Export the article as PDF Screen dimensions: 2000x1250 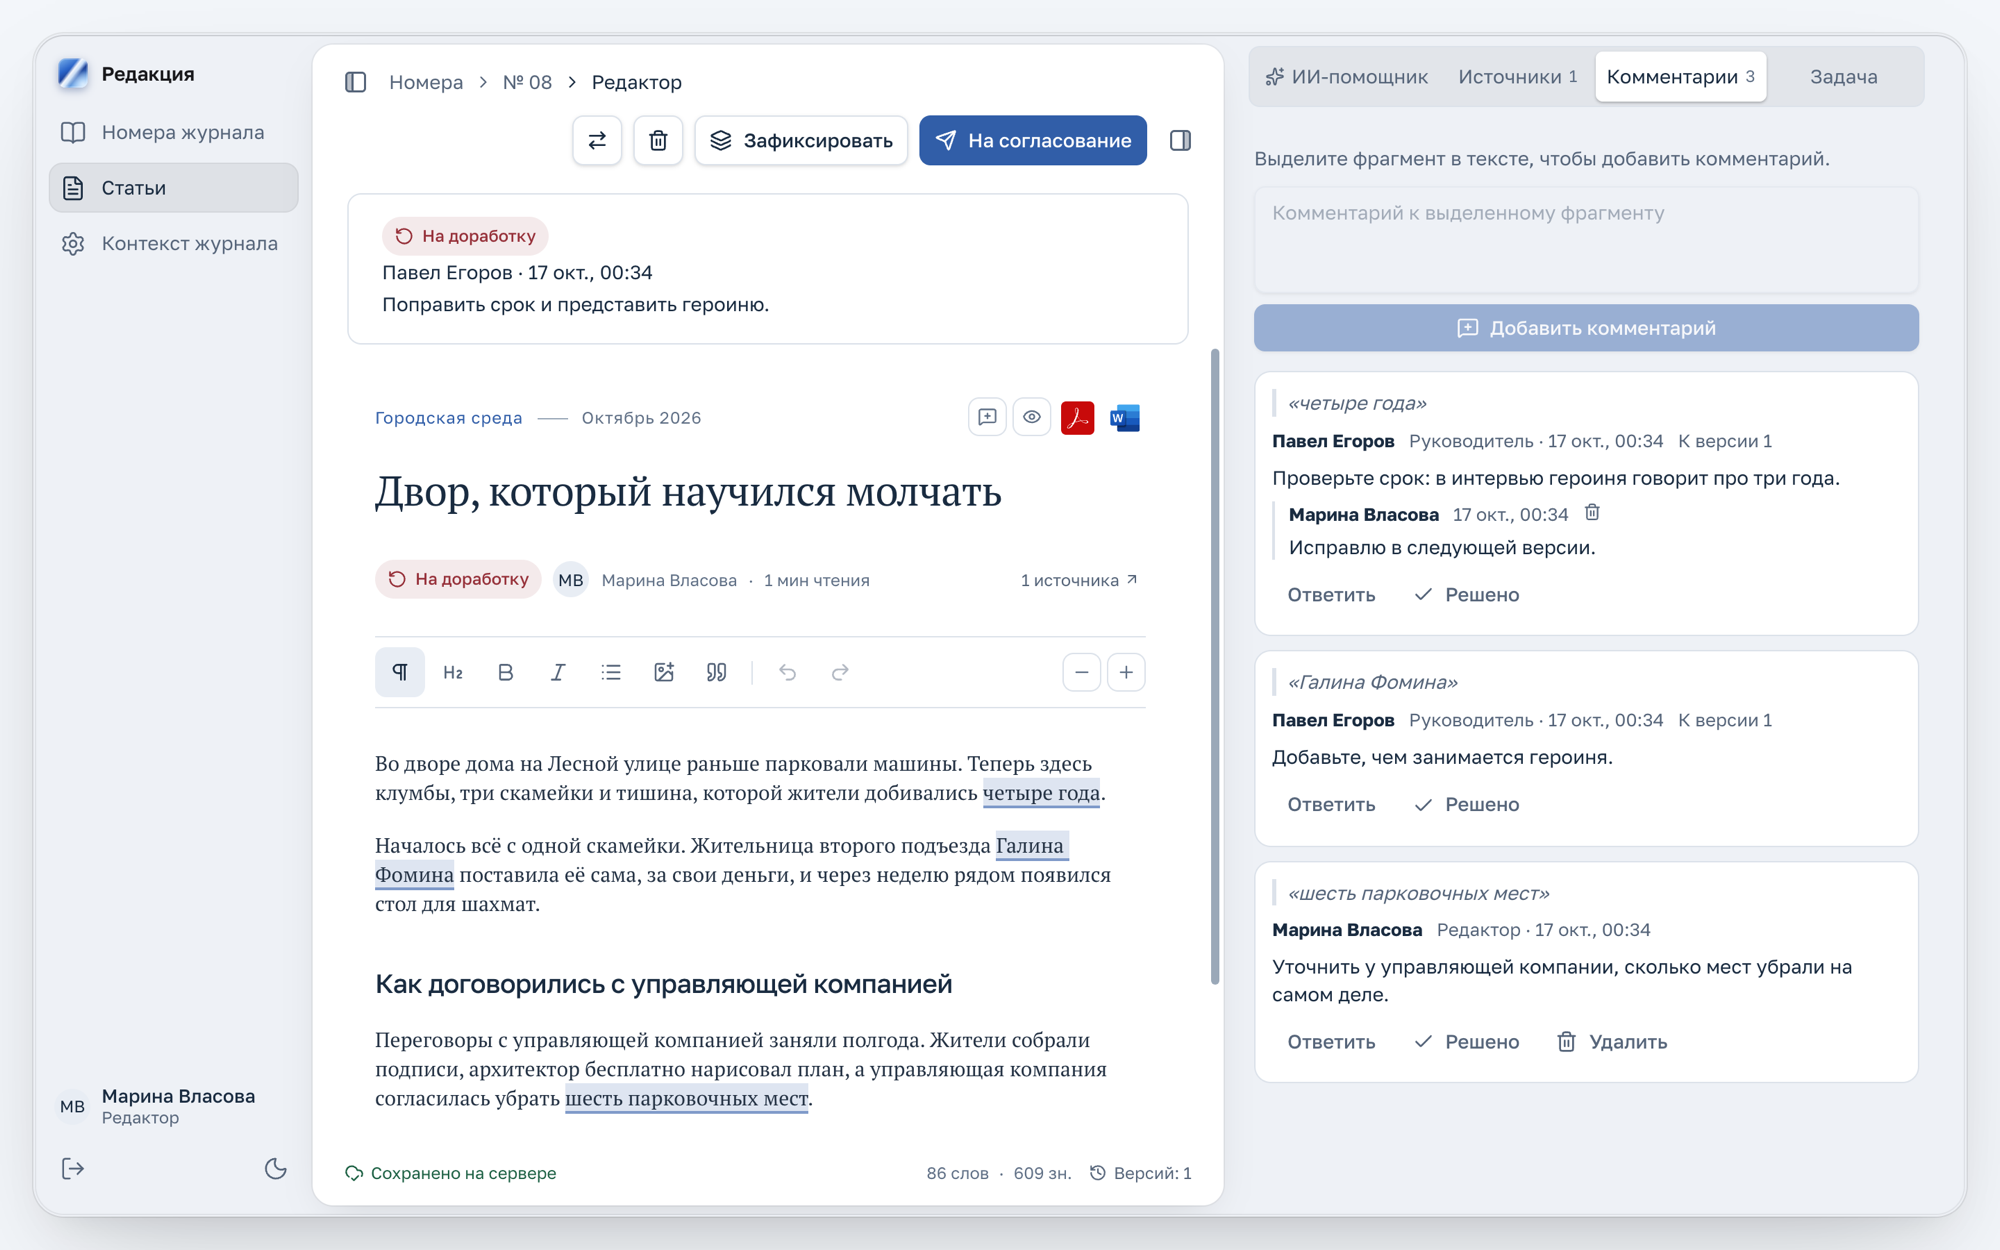[1077, 418]
